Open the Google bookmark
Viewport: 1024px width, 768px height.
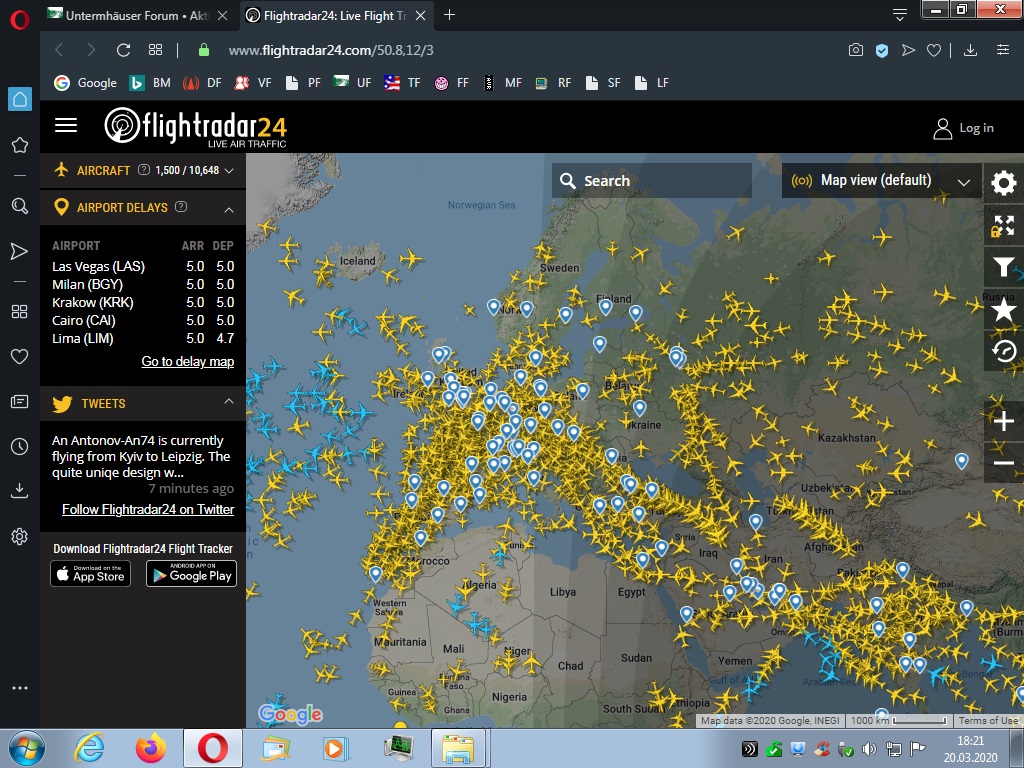(x=86, y=83)
